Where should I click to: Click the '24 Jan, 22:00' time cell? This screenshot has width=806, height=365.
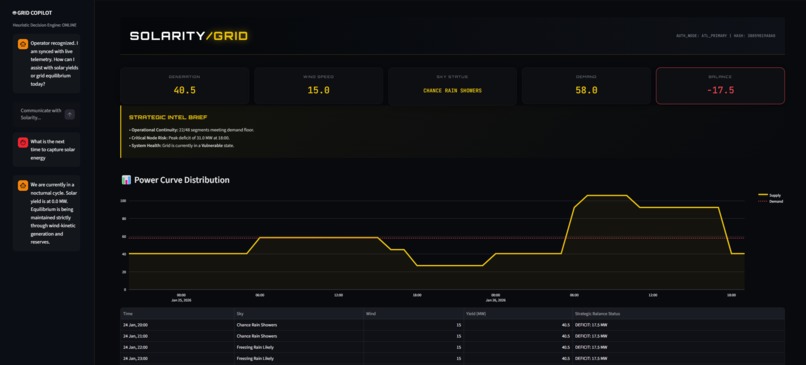pos(177,347)
